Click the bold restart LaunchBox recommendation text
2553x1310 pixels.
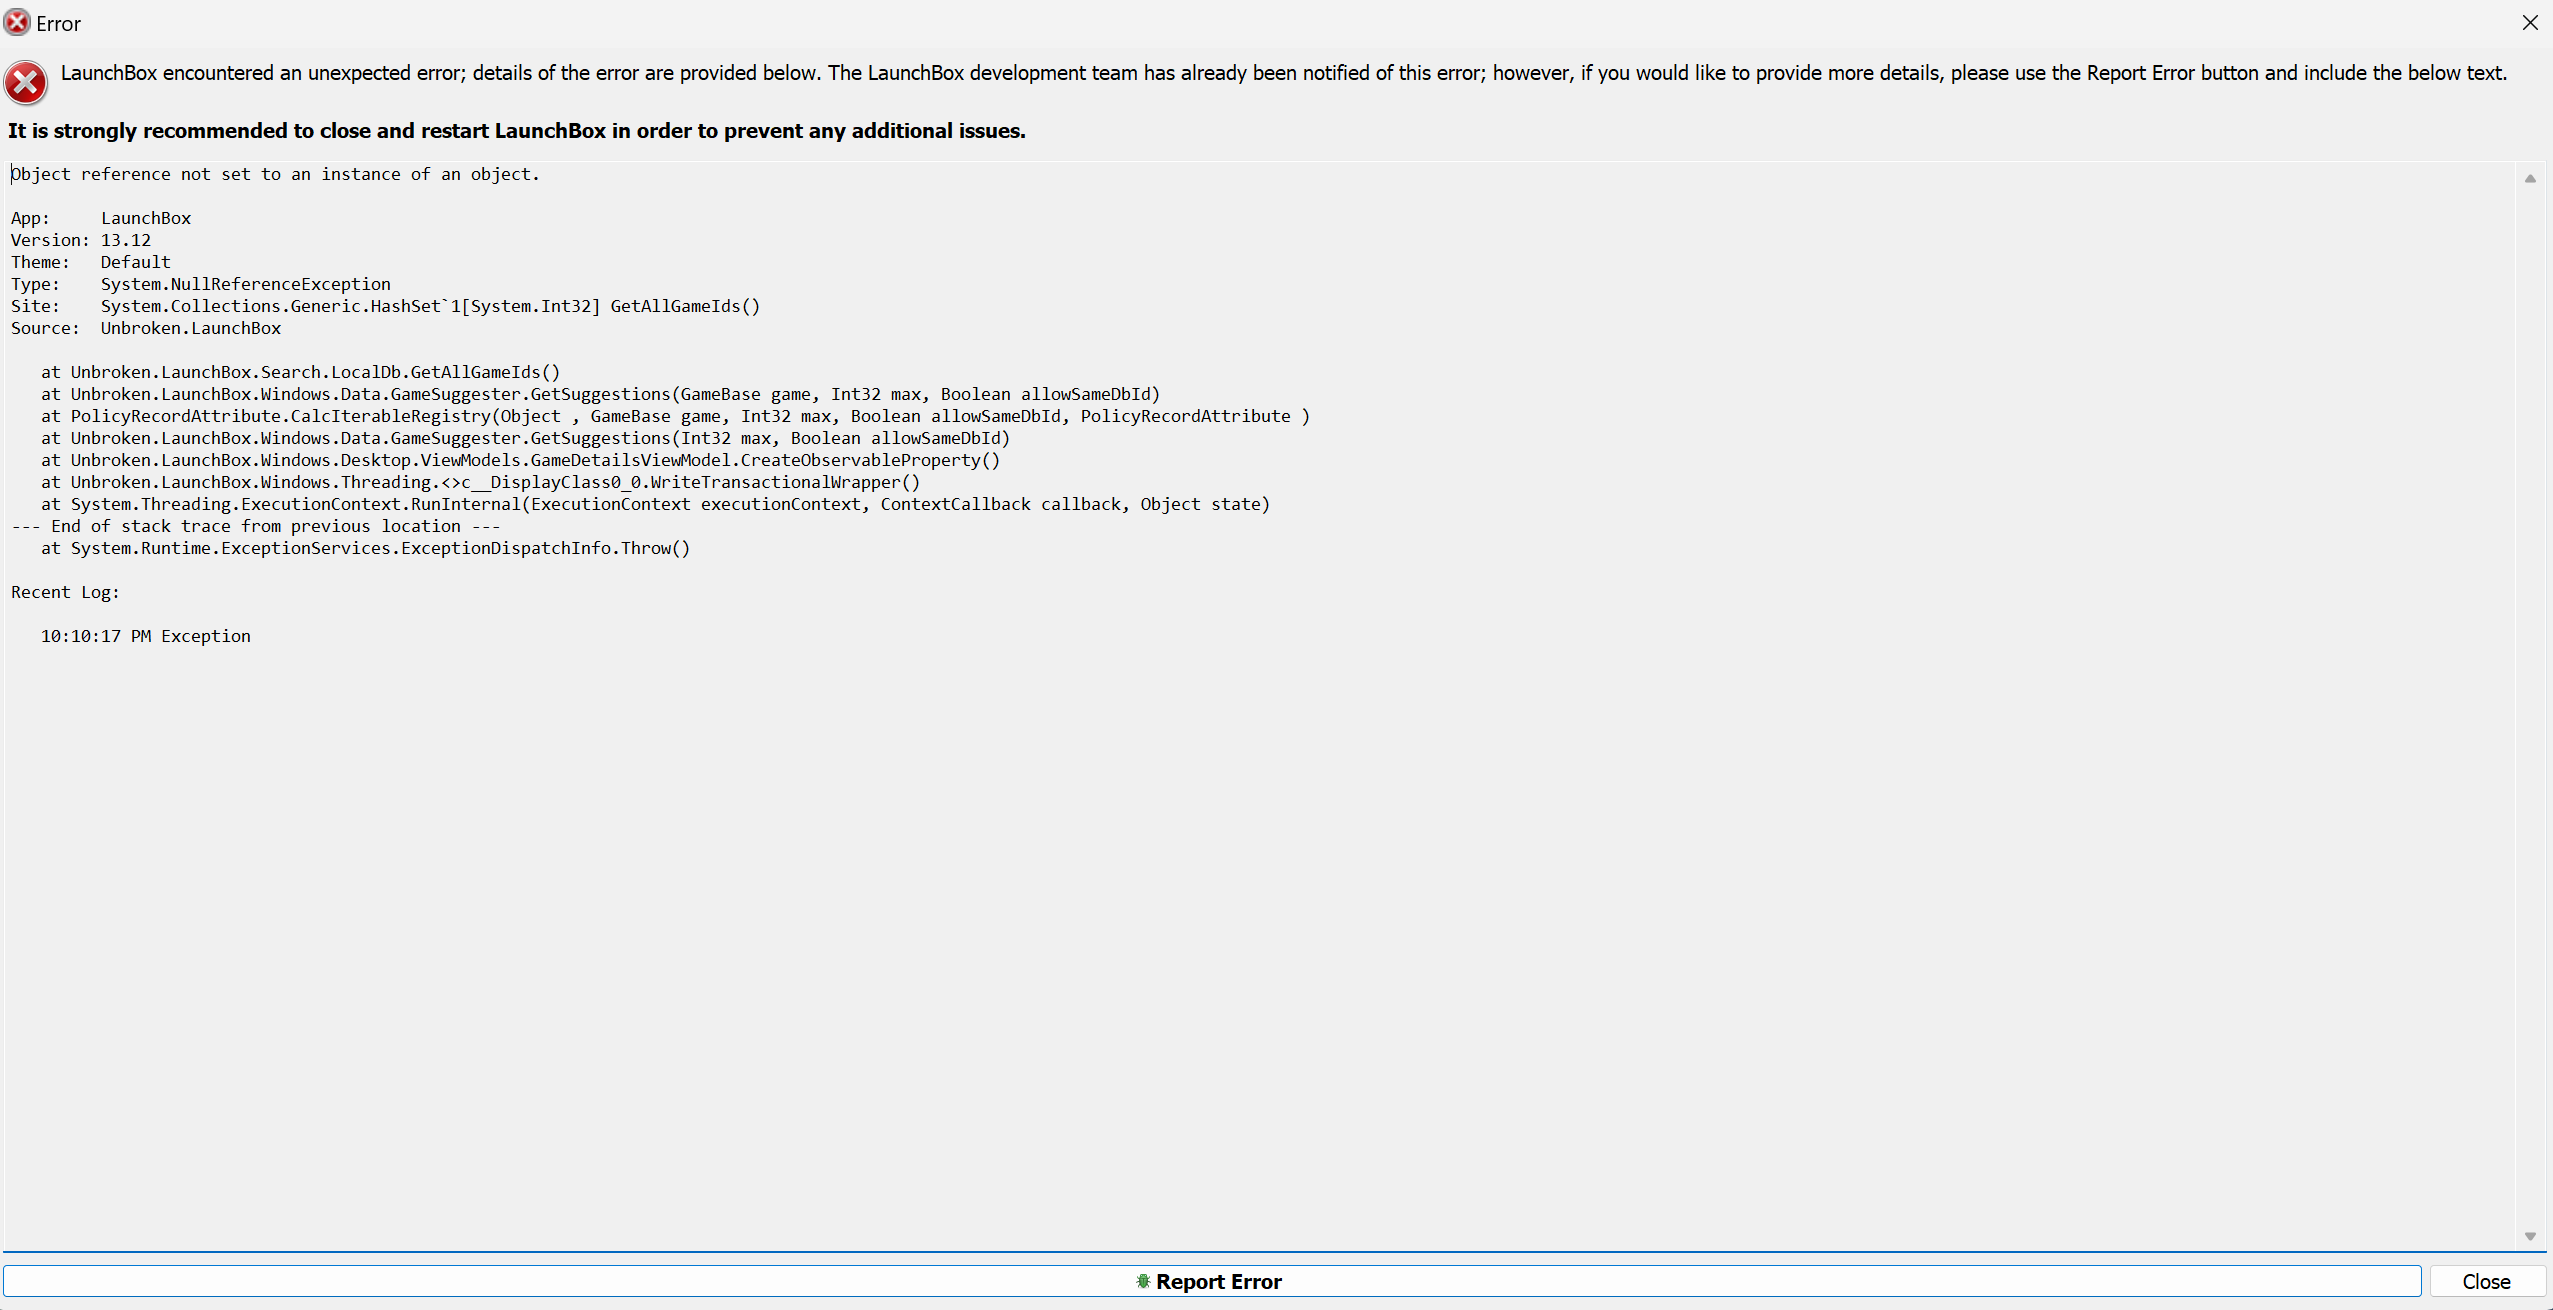[x=517, y=131]
